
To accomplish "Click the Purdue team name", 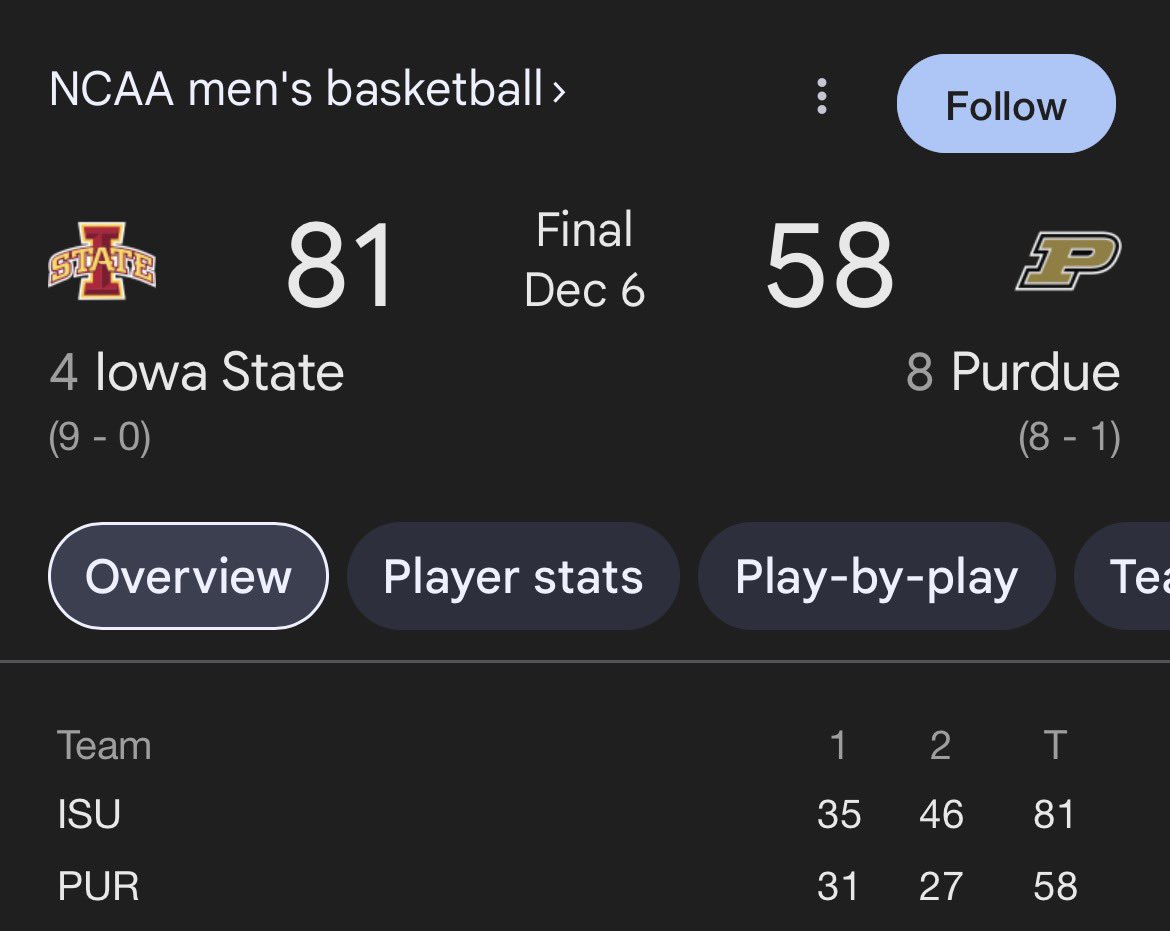I will (x=1036, y=372).
